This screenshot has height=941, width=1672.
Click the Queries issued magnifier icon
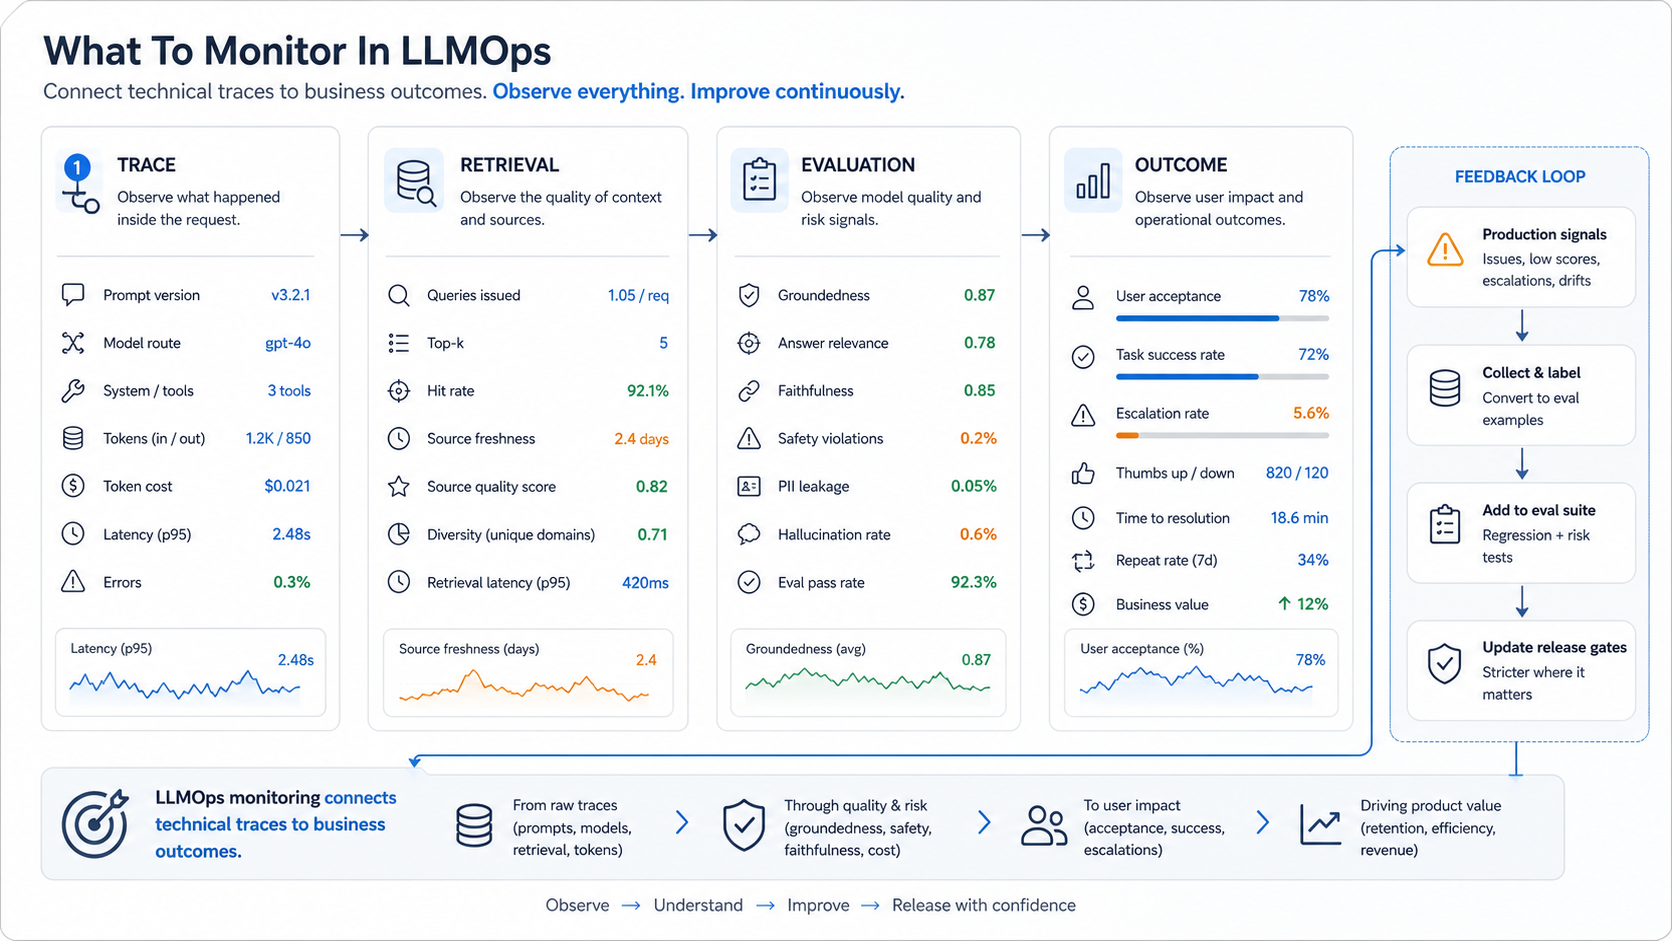(399, 295)
